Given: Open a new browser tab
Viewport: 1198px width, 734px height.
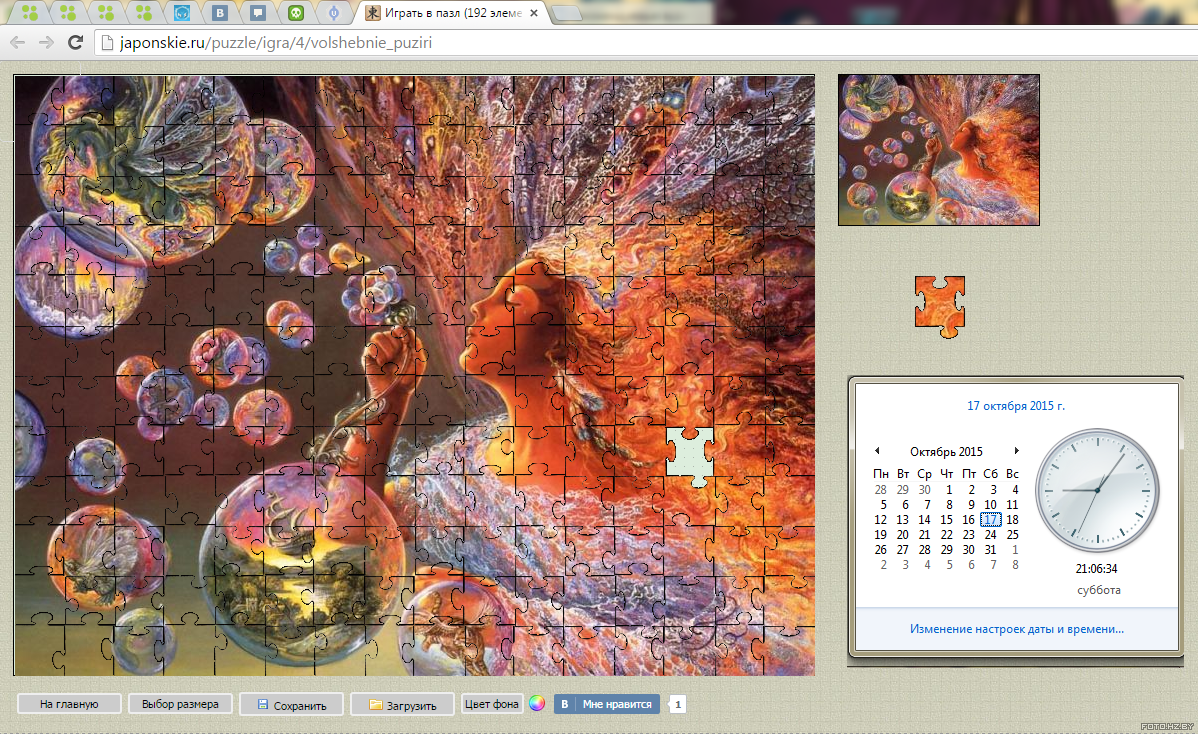Looking at the screenshot, I should (566, 13).
